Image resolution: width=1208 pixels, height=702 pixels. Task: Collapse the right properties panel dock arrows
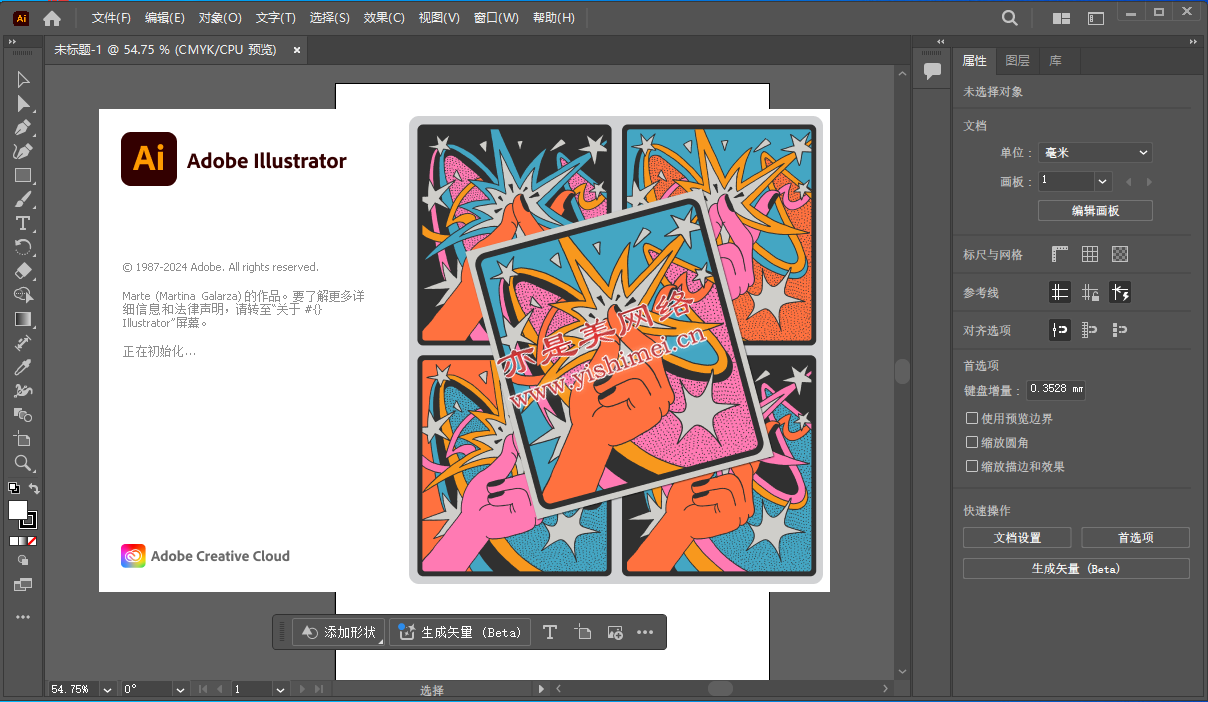click(1193, 42)
